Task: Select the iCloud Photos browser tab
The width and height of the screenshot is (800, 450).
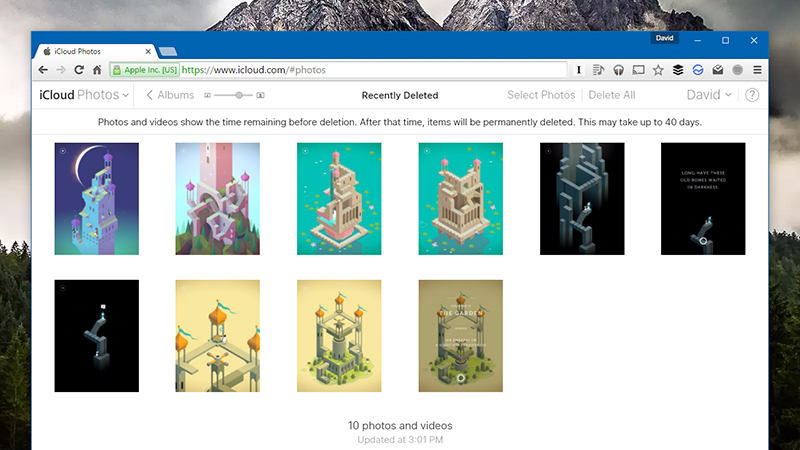Action: [94, 52]
